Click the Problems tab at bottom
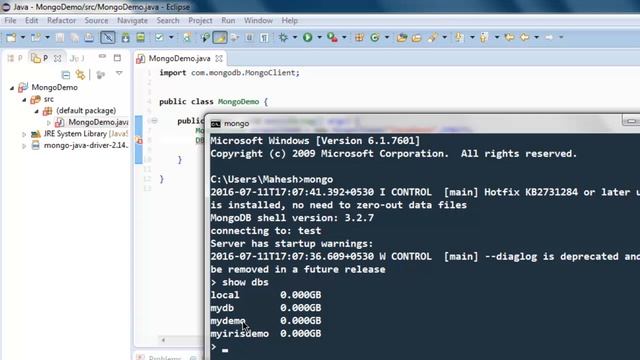This screenshot has height=360, width=640. click(164, 357)
